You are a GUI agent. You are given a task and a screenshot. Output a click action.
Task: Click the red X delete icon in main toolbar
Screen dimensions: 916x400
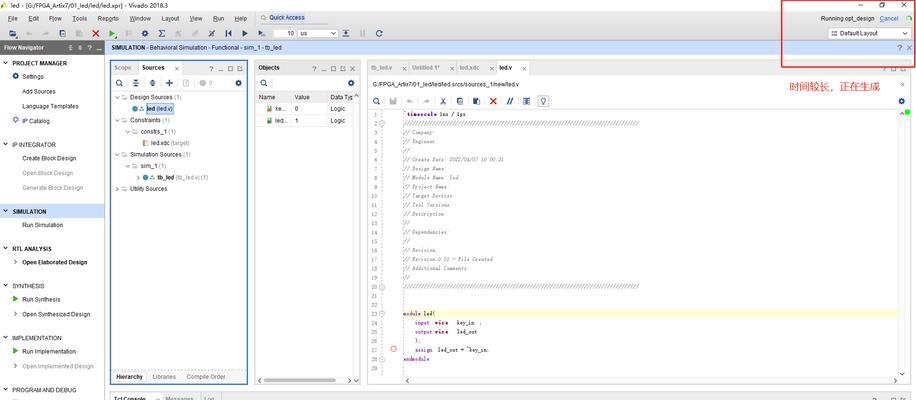[x=96, y=34]
